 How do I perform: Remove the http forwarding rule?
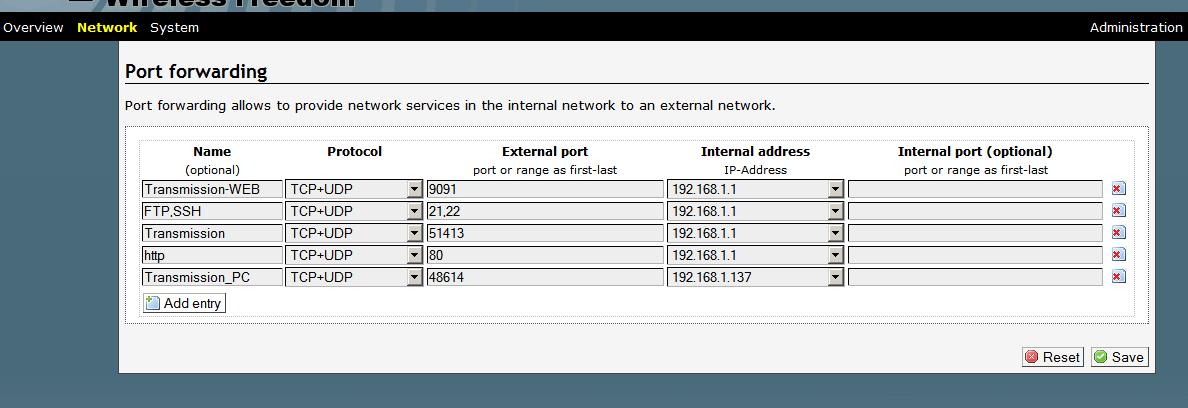[x=1118, y=255]
